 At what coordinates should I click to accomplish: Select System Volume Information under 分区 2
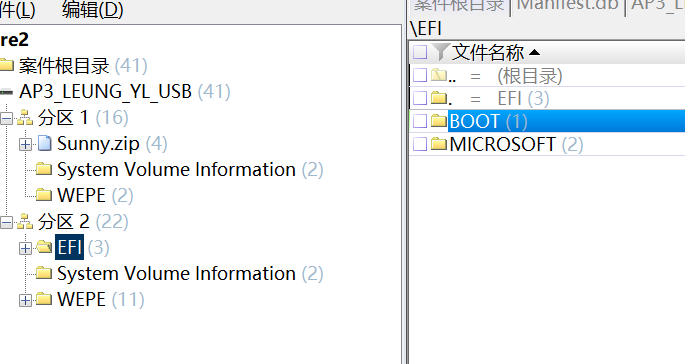(x=190, y=274)
